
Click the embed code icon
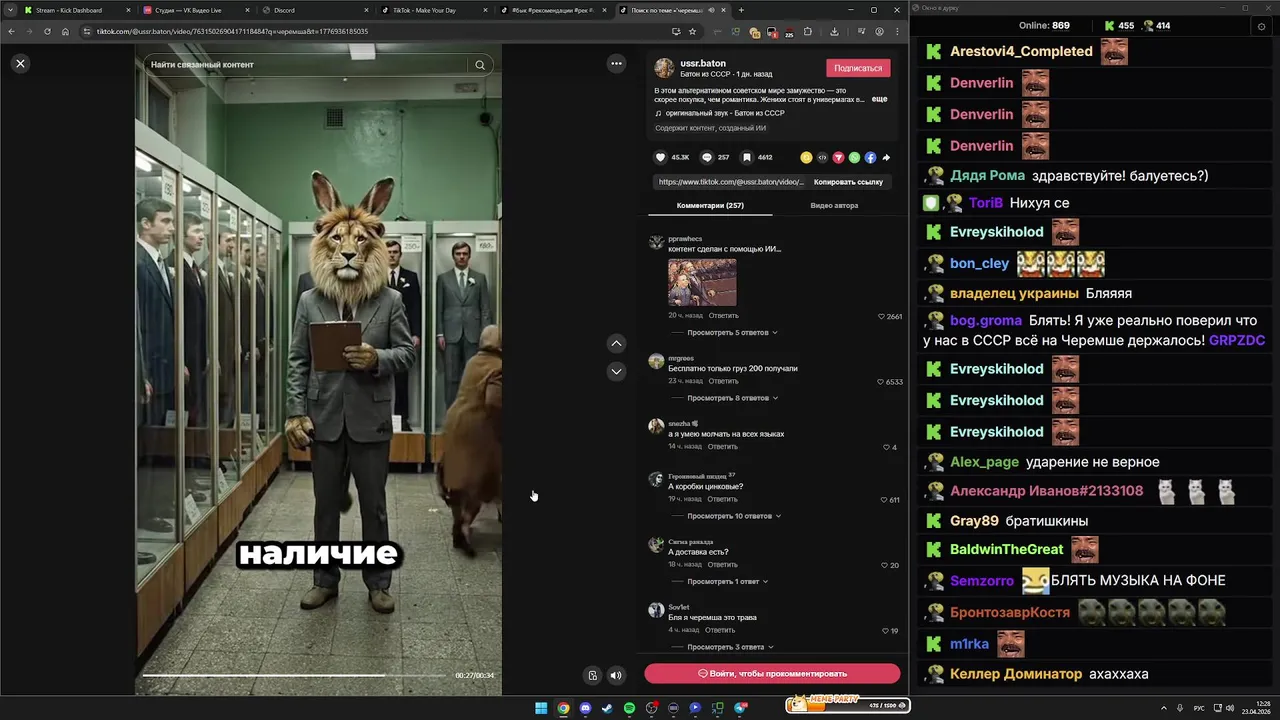(822, 157)
